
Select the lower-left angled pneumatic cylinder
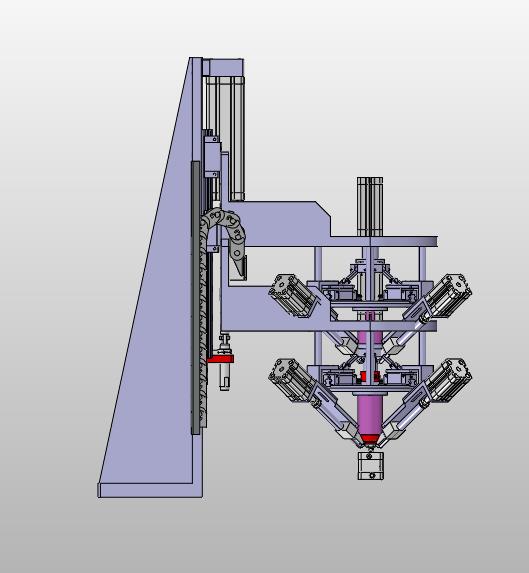(x=292, y=380)
